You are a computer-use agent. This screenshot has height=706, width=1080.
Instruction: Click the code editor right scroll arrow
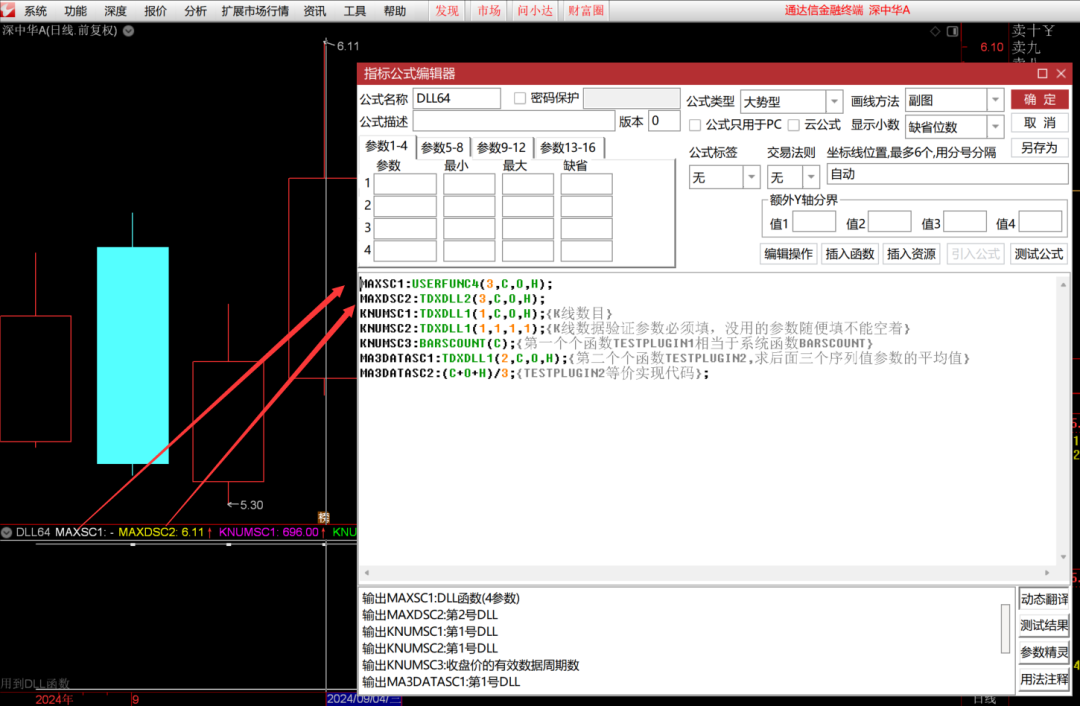(x=1048, y=572)
